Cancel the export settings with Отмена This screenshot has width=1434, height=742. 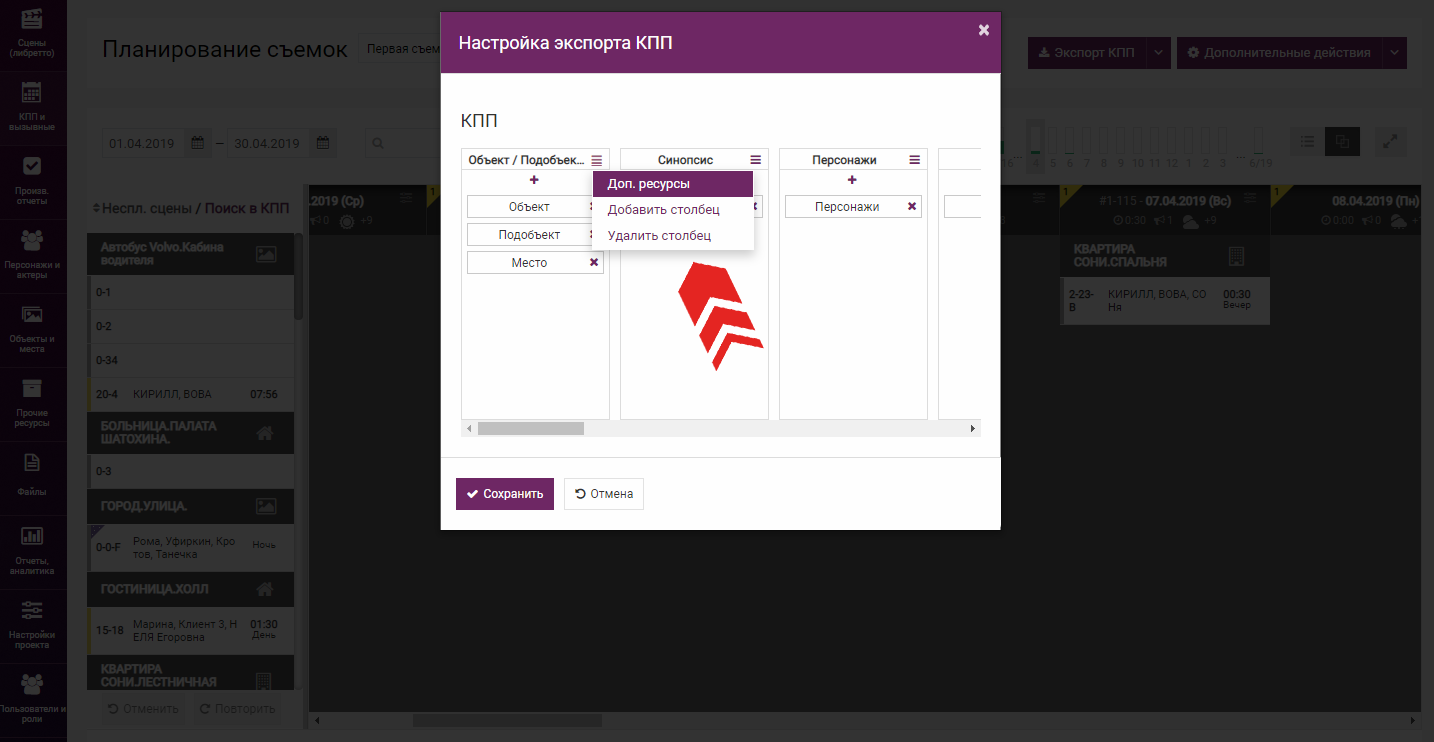(604, 494)
